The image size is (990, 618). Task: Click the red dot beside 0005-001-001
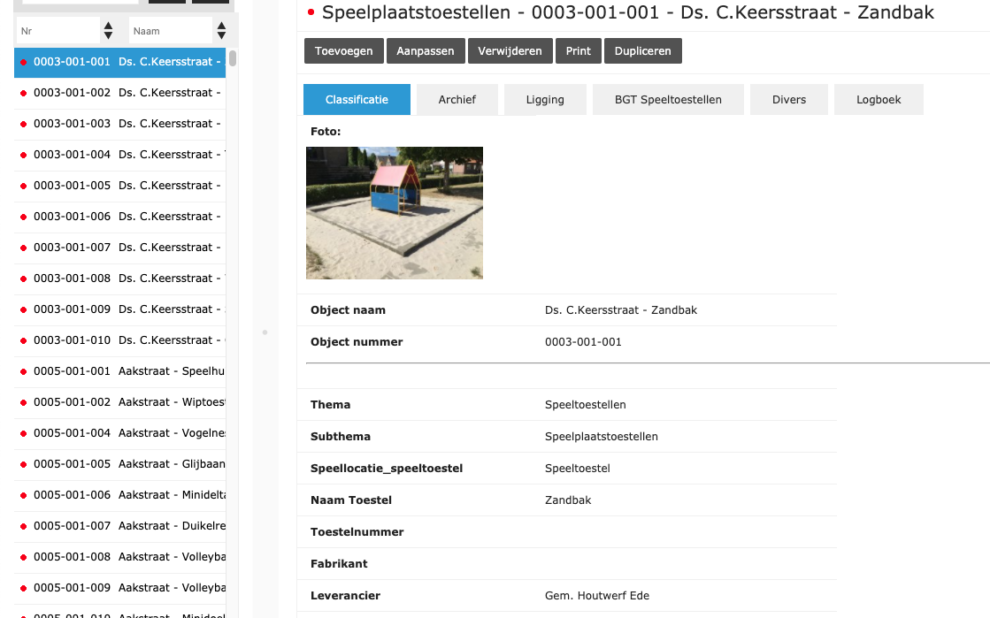coord(23,372)
